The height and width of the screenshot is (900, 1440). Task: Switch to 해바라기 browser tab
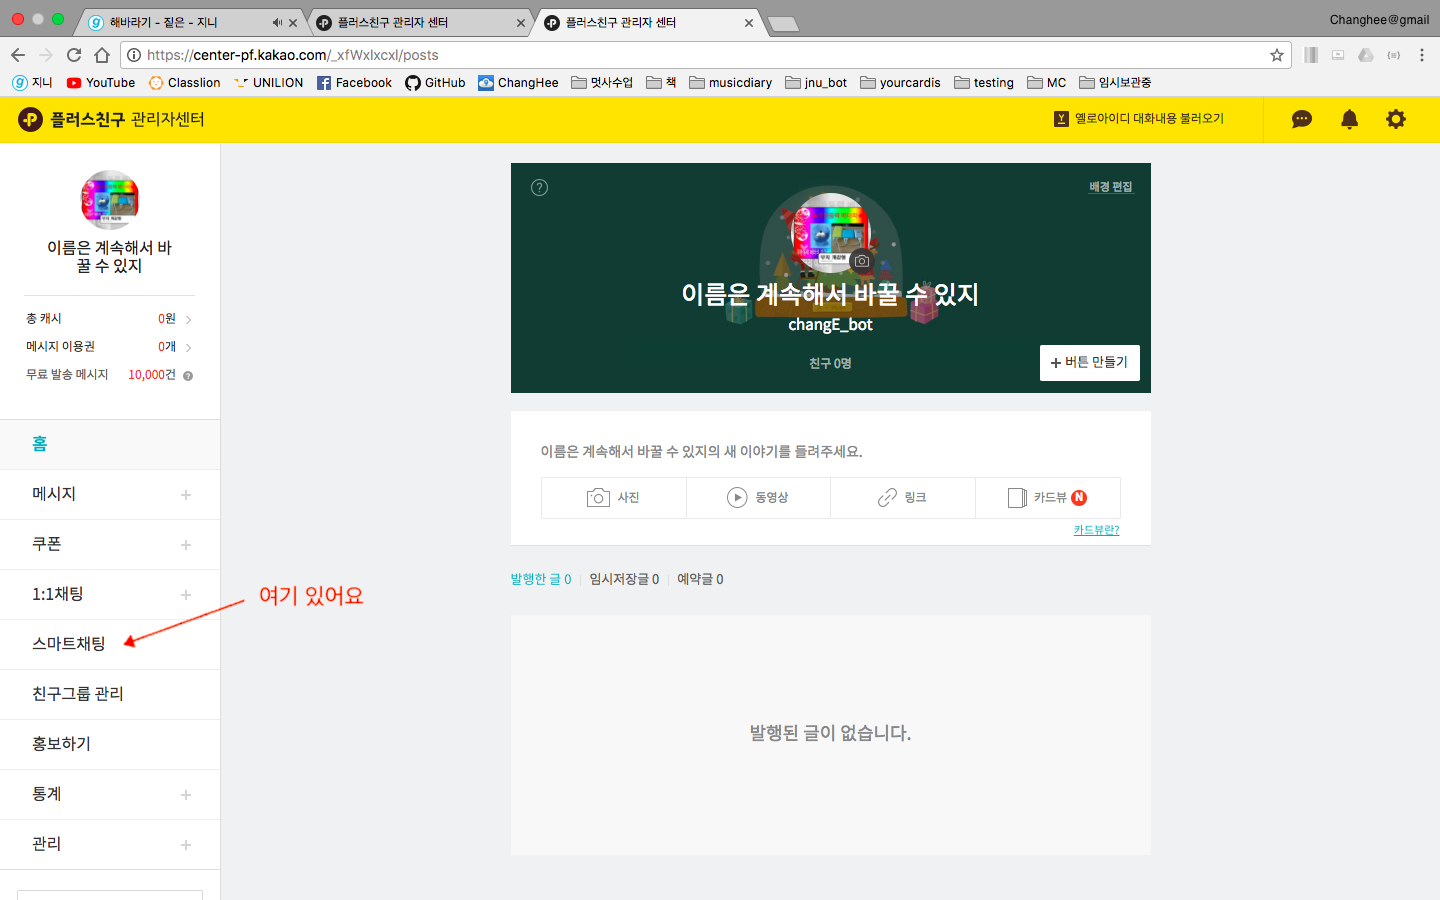190,22
